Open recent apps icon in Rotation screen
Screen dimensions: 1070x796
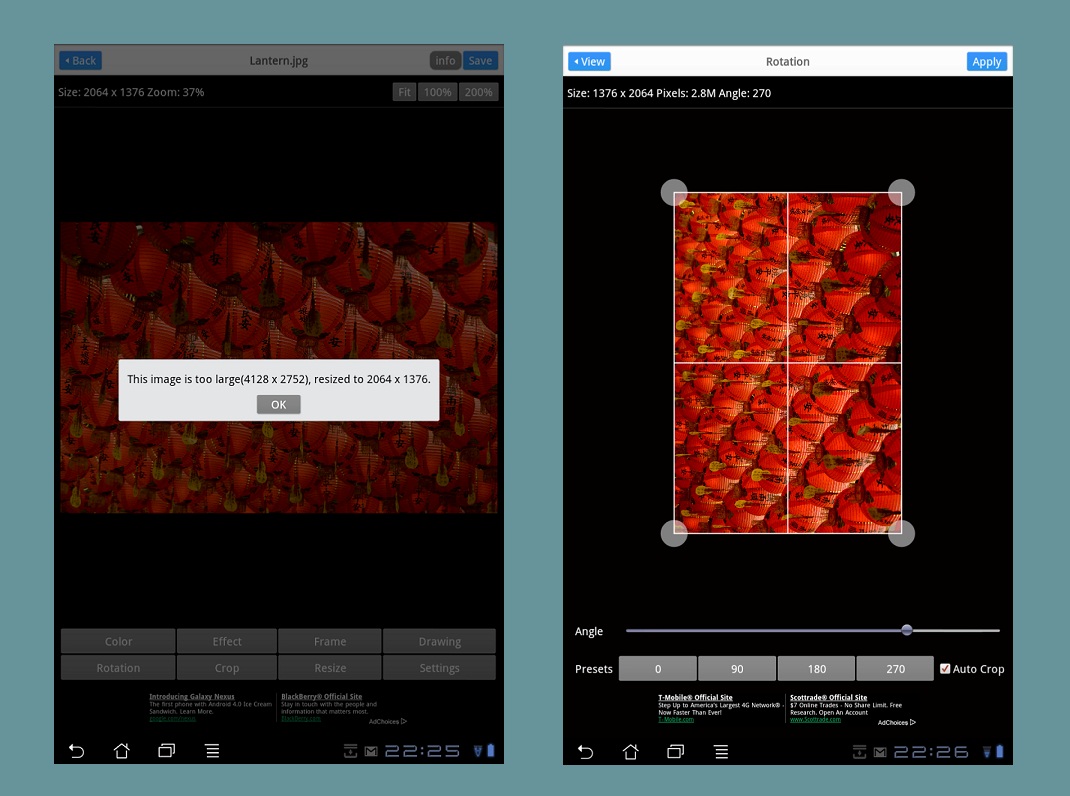point(676,752)
